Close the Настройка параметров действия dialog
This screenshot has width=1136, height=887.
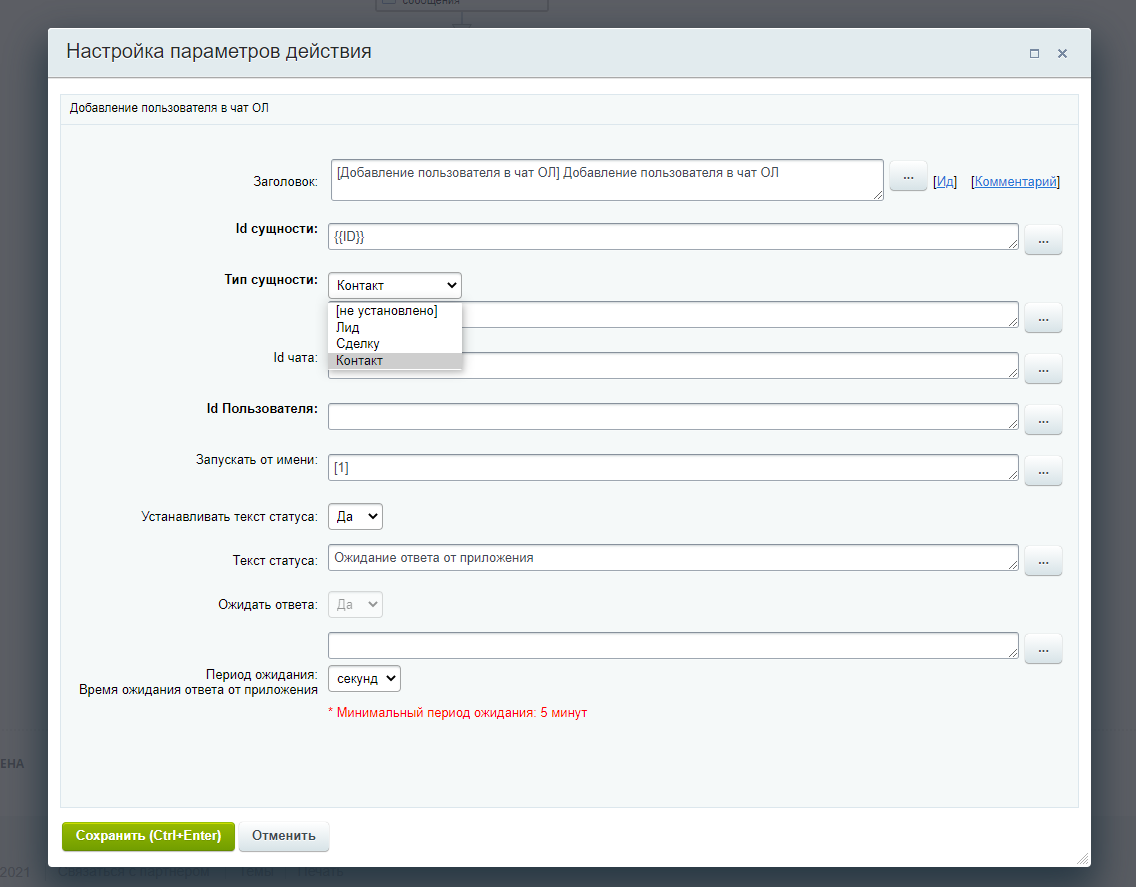(1062, 53)
